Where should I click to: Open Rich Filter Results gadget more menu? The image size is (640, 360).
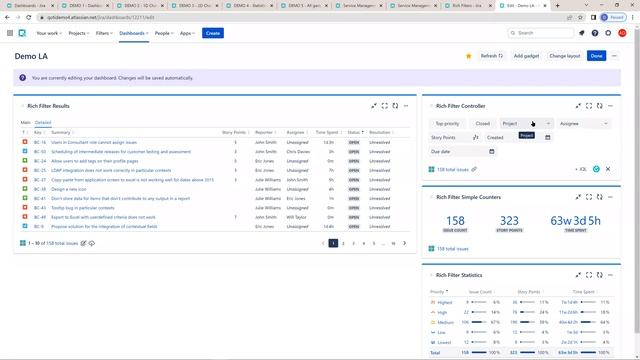coord(406,106)
